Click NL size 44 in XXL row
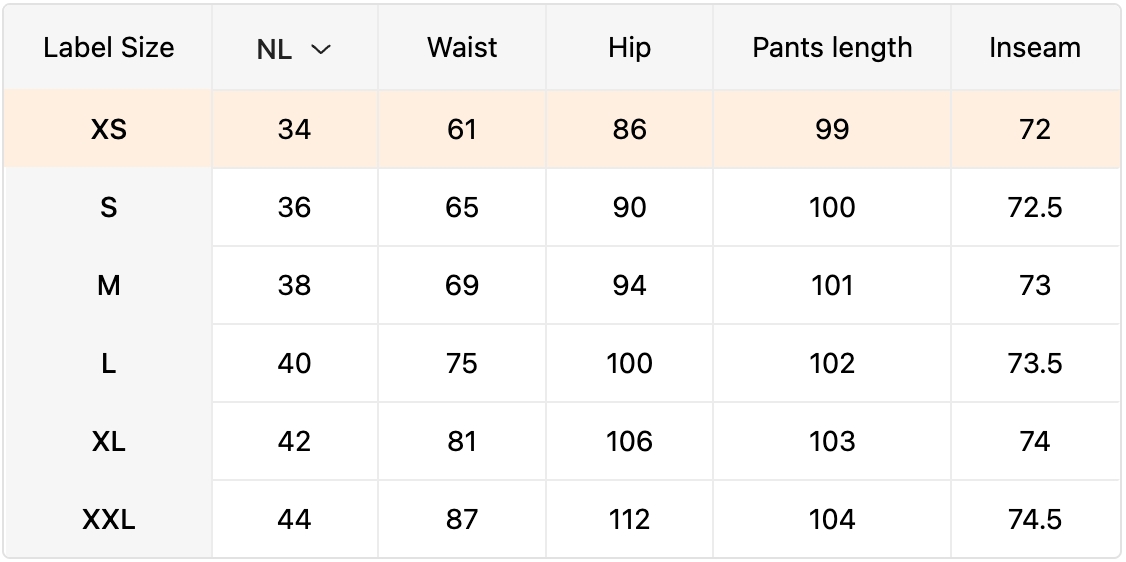1126x562 pixels. [294, 520]
